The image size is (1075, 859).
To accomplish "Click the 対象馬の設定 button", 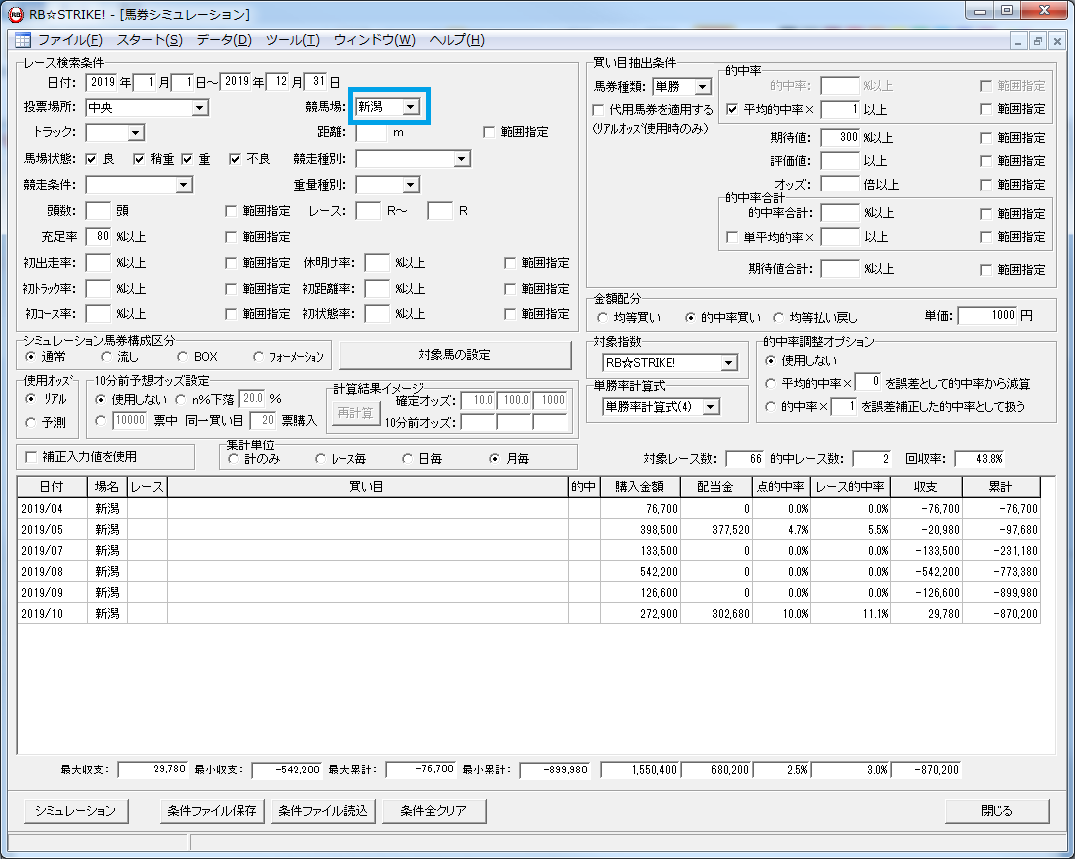I will tap(455, 355).
